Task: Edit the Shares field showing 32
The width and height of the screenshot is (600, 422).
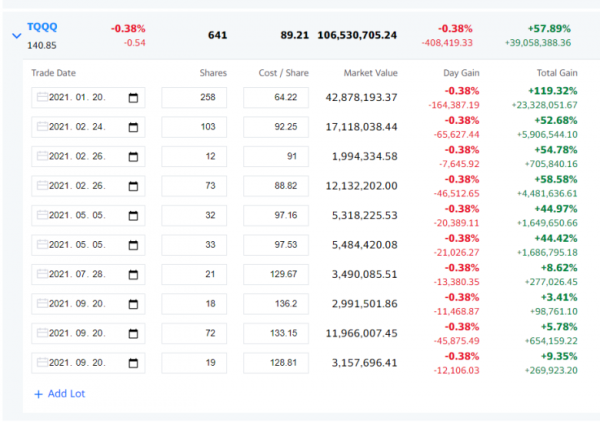Action: [194, 215]
